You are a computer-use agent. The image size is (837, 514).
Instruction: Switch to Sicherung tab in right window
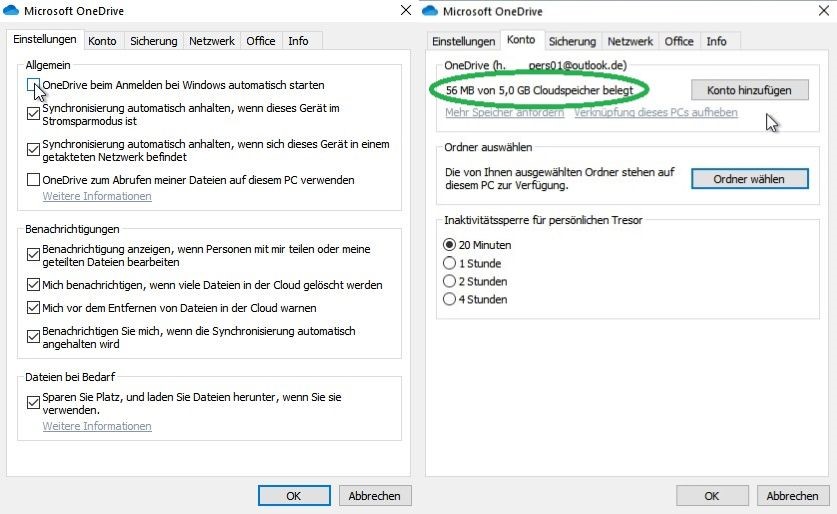click(x=572, y=42)
